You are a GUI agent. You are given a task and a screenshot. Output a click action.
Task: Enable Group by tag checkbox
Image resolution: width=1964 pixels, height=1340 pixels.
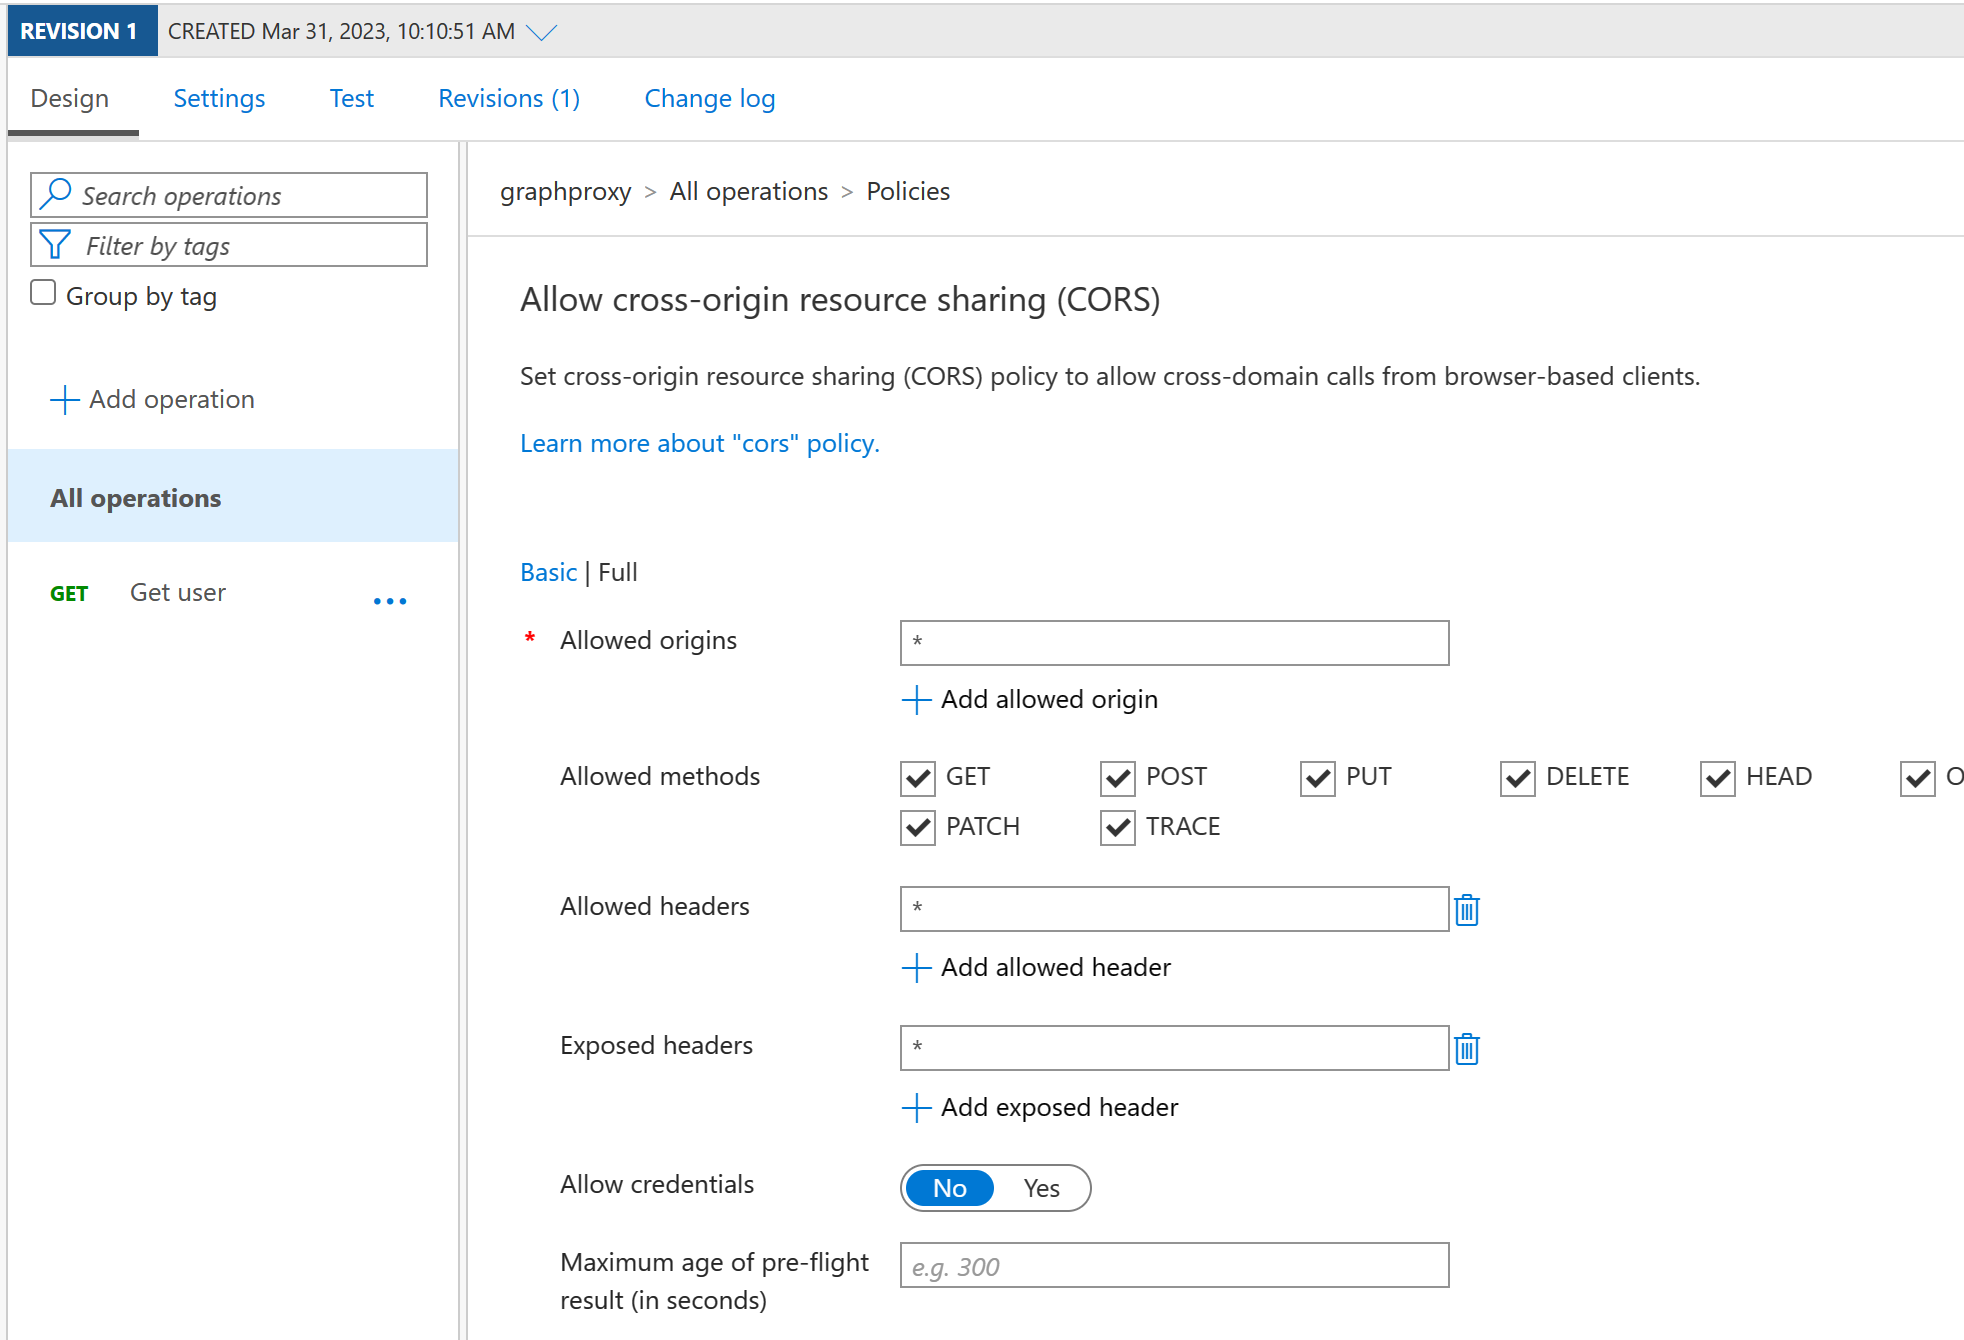coord(43,293)
